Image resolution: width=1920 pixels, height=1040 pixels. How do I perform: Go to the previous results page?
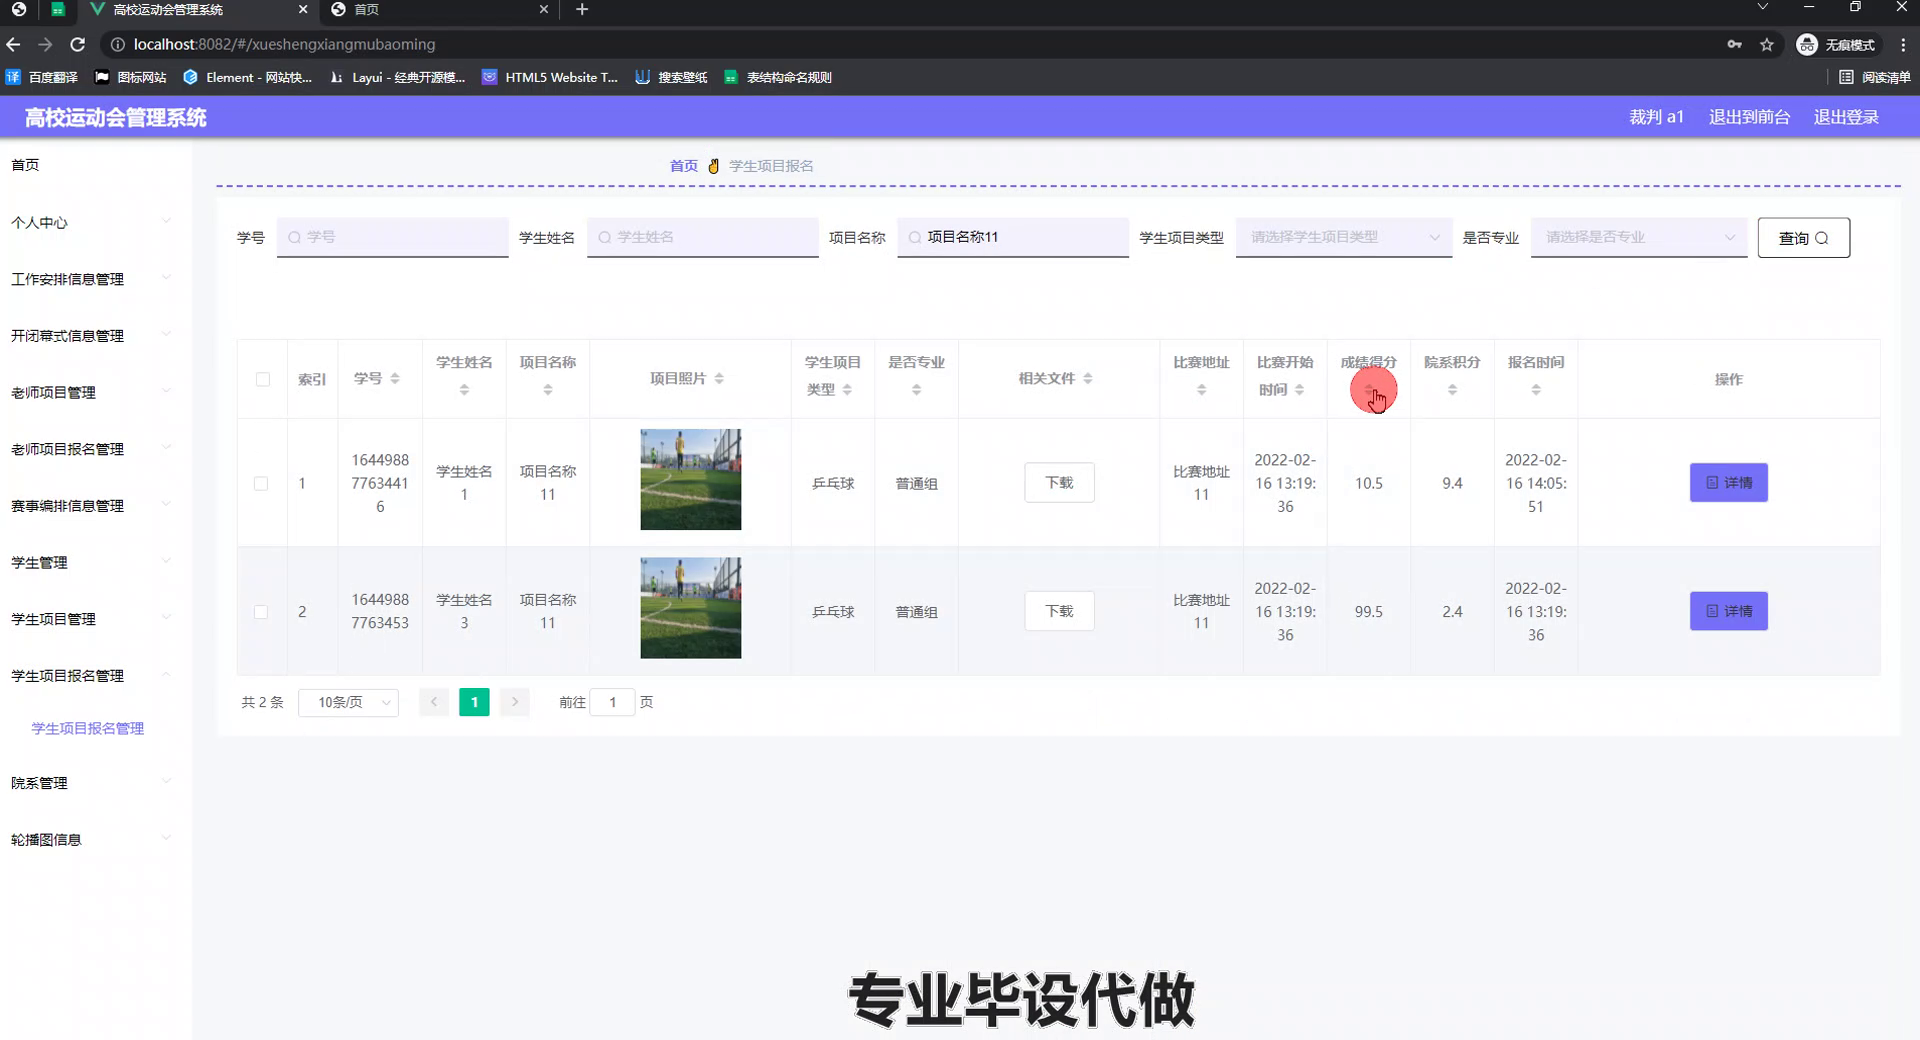[x=434, y=702]
